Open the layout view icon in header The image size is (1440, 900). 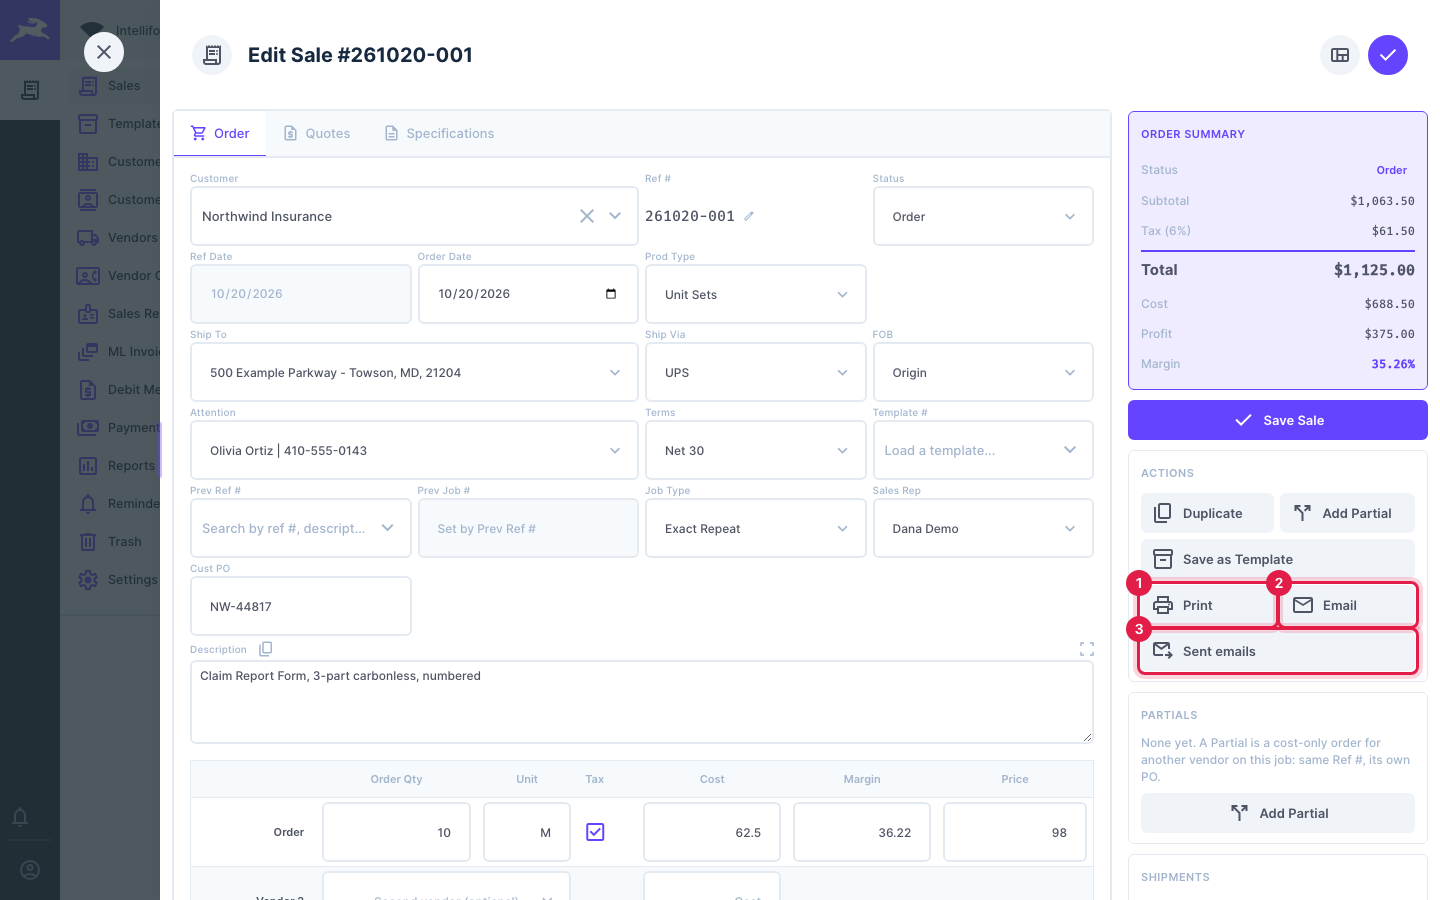(1340, 55)
